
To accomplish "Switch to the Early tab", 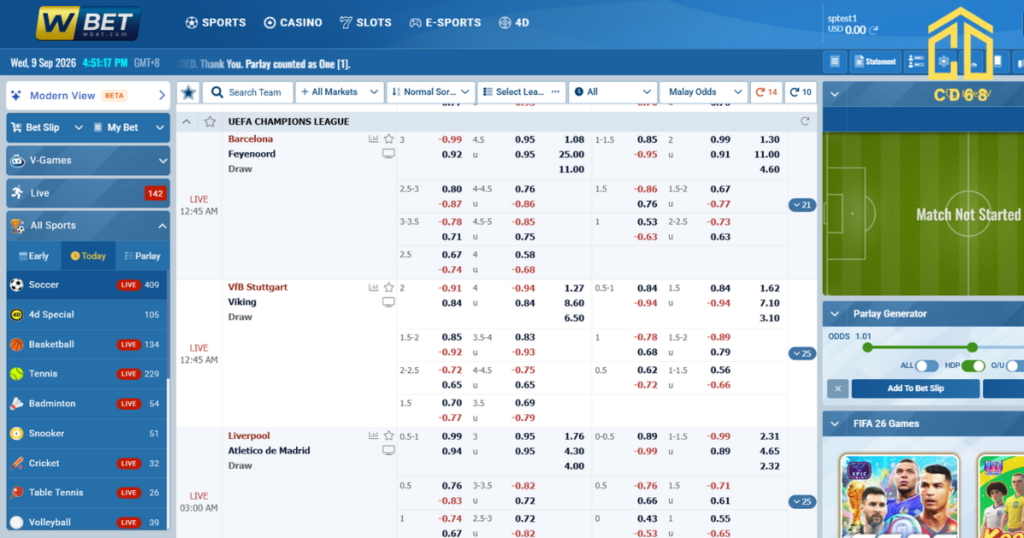I will click(34, 256).
